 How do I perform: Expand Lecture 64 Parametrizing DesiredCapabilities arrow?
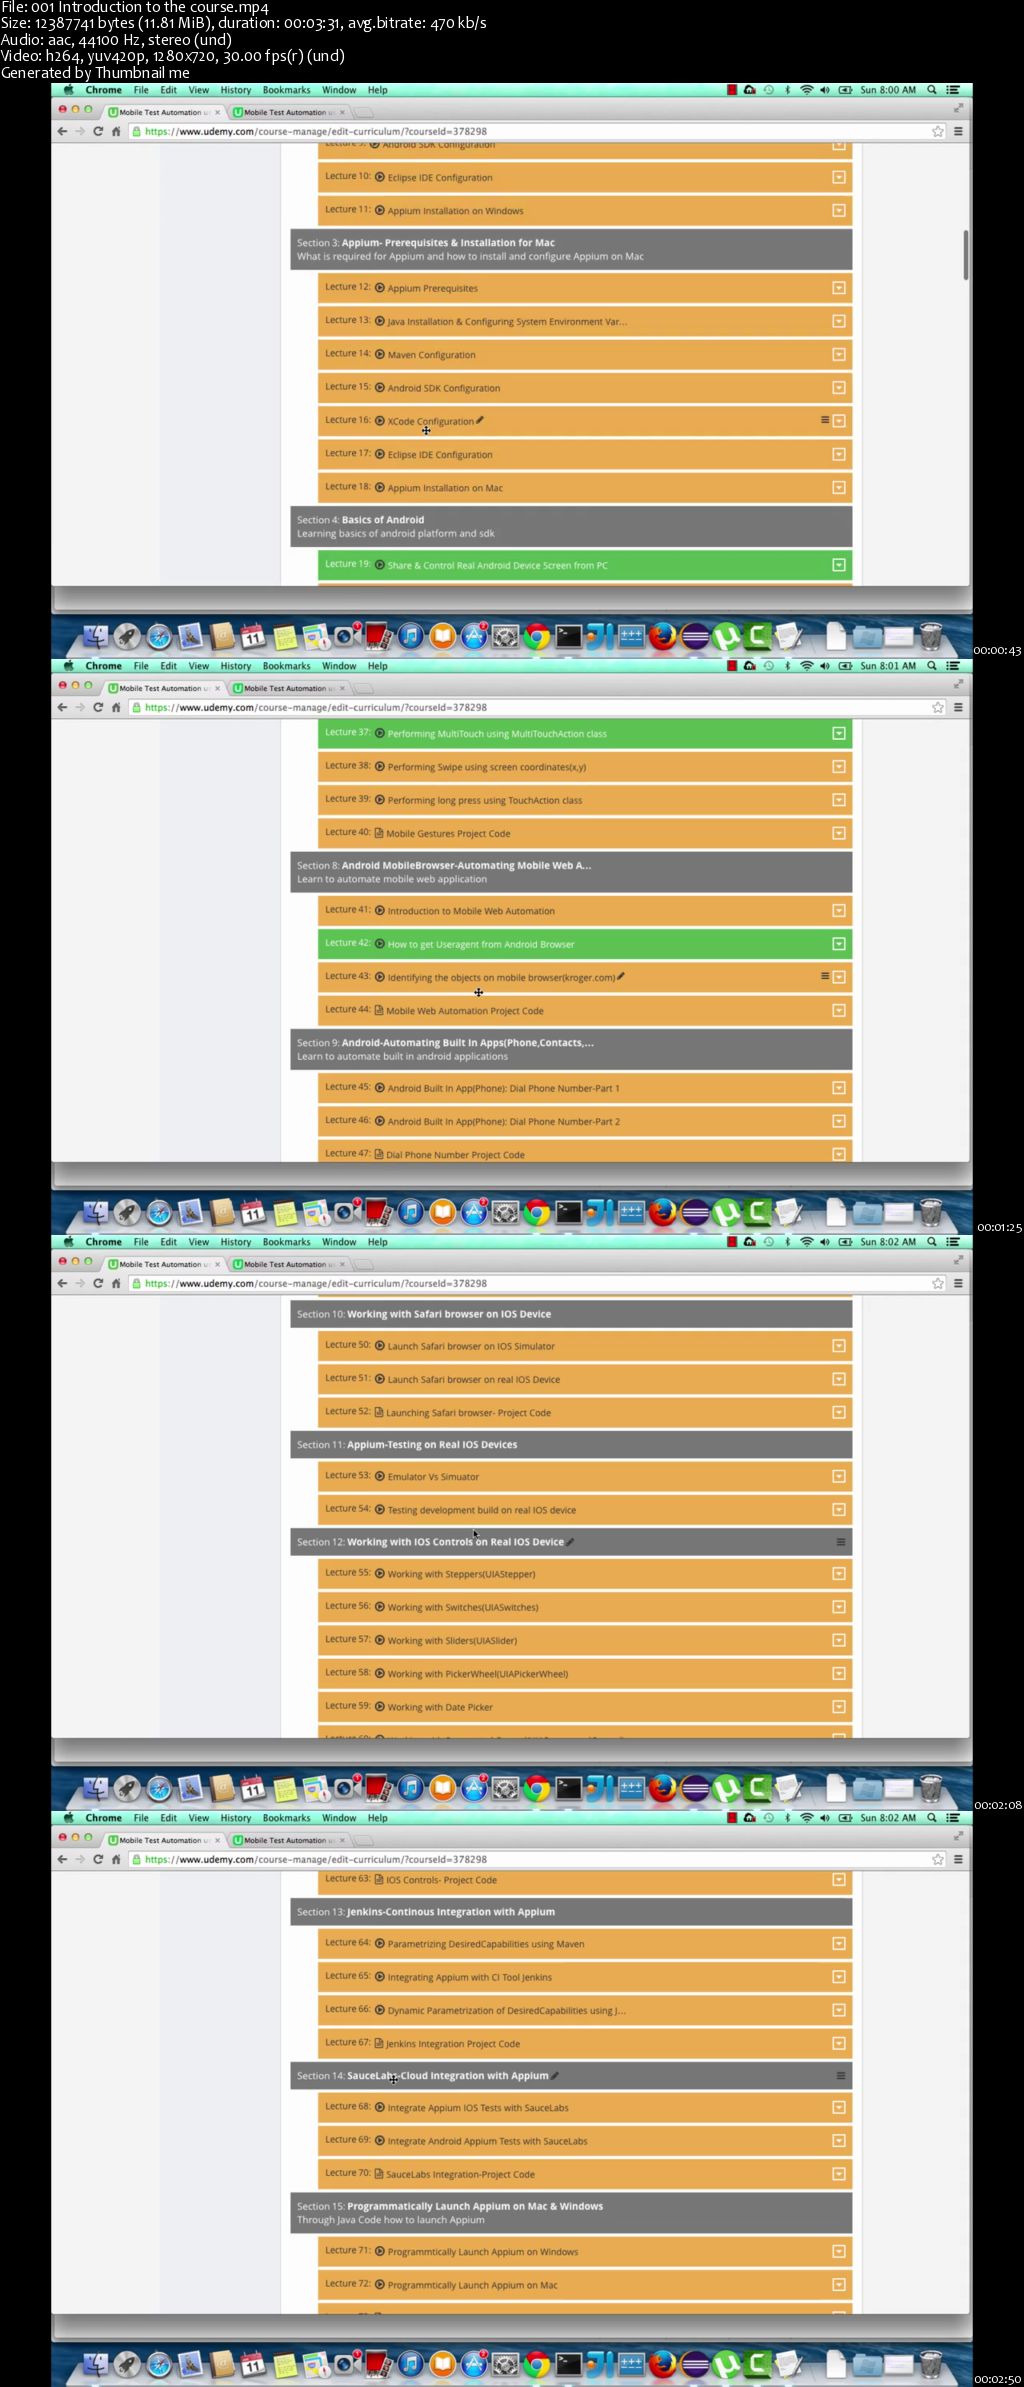(839, 1943)
